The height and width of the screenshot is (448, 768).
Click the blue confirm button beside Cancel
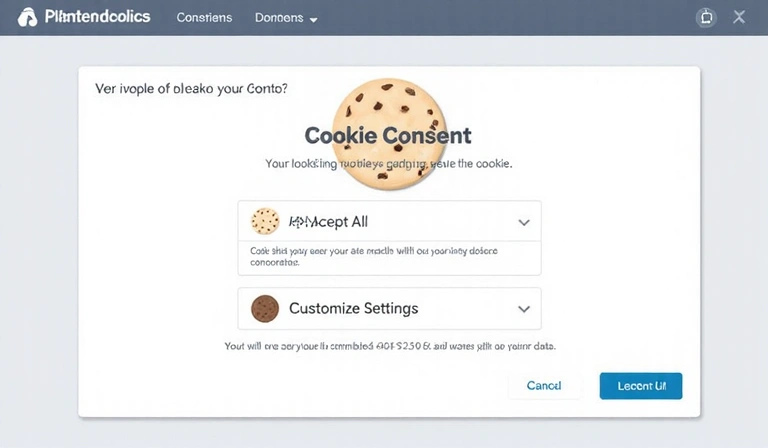(x=640, y=385)
